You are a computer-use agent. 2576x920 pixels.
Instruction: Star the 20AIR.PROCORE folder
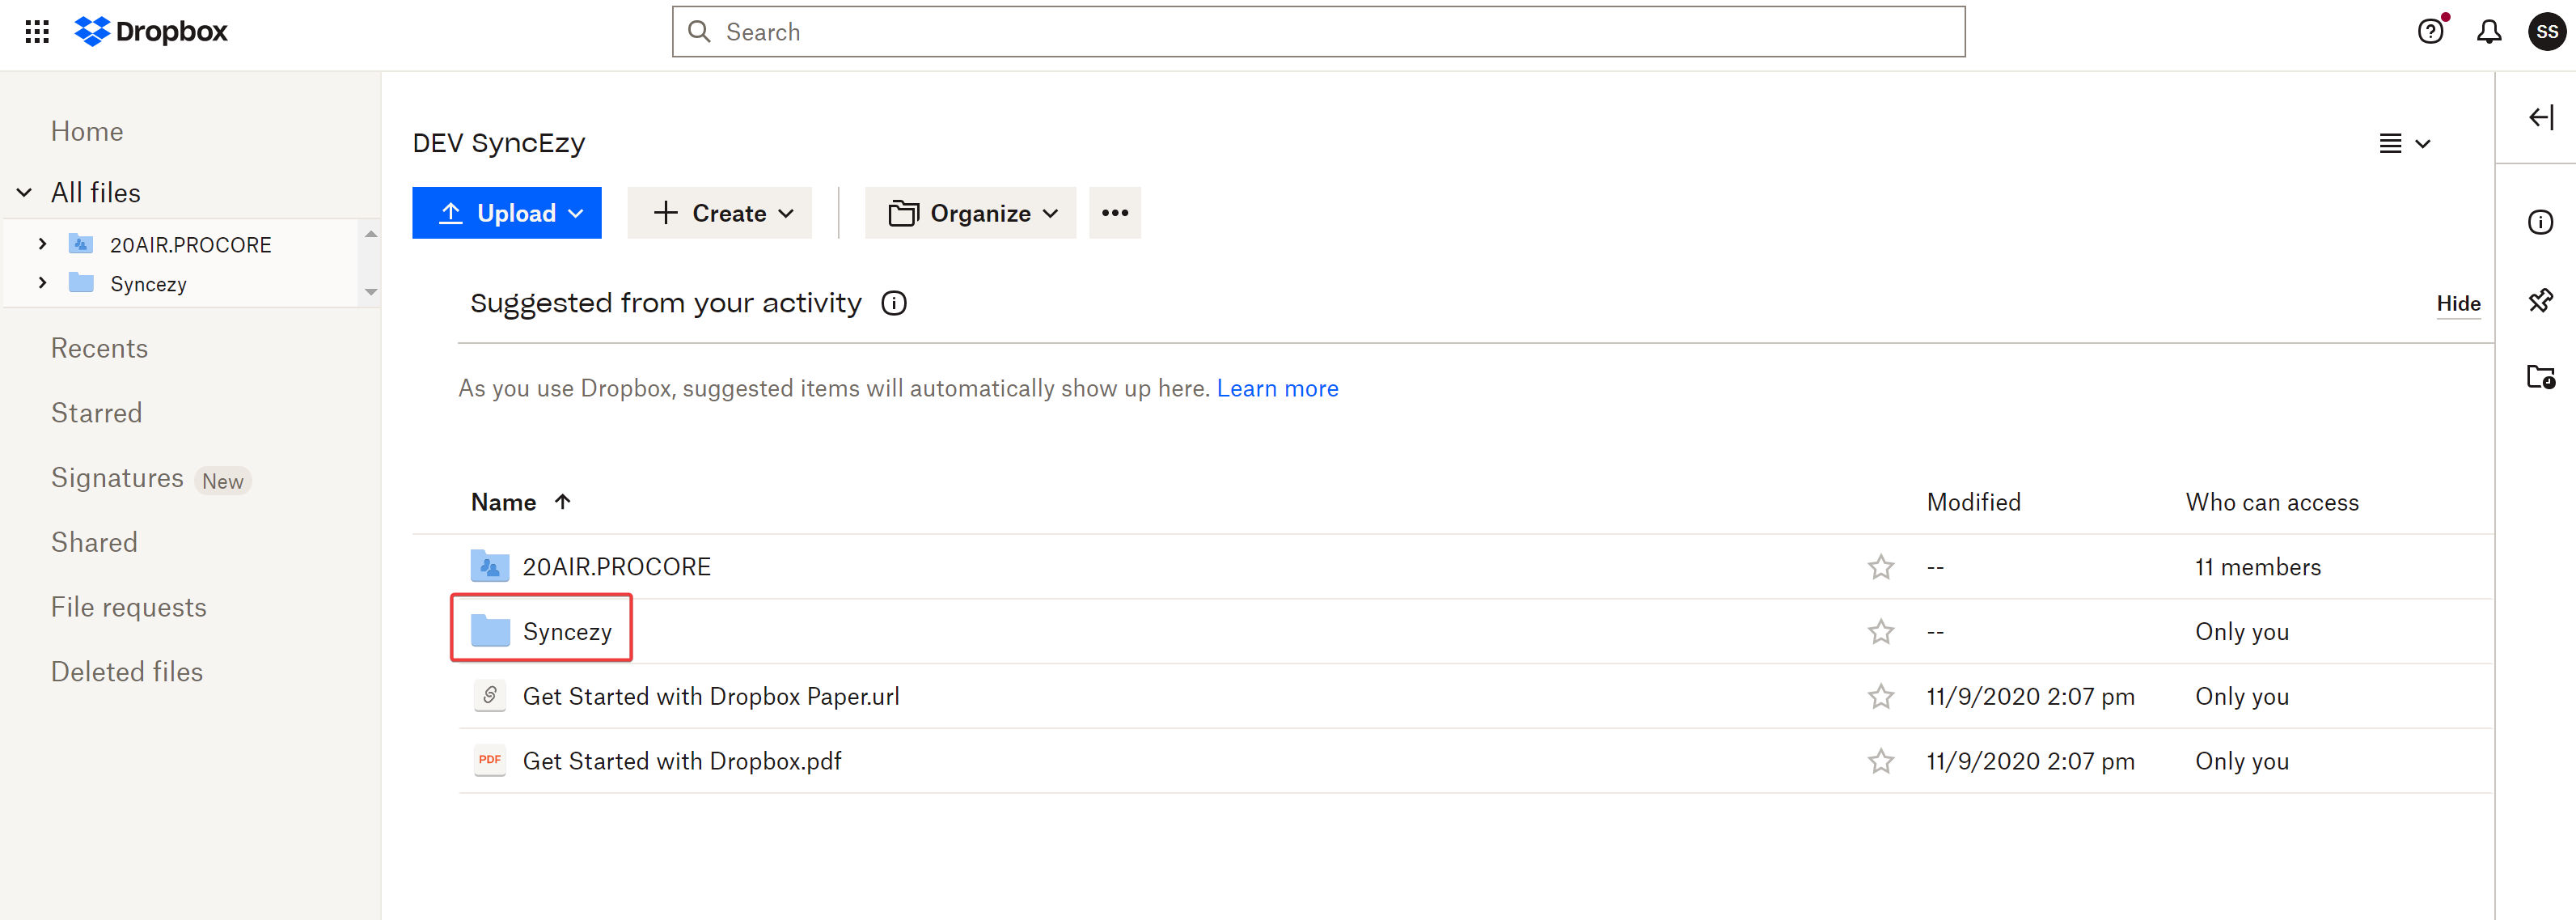[x=1880, y=567]
